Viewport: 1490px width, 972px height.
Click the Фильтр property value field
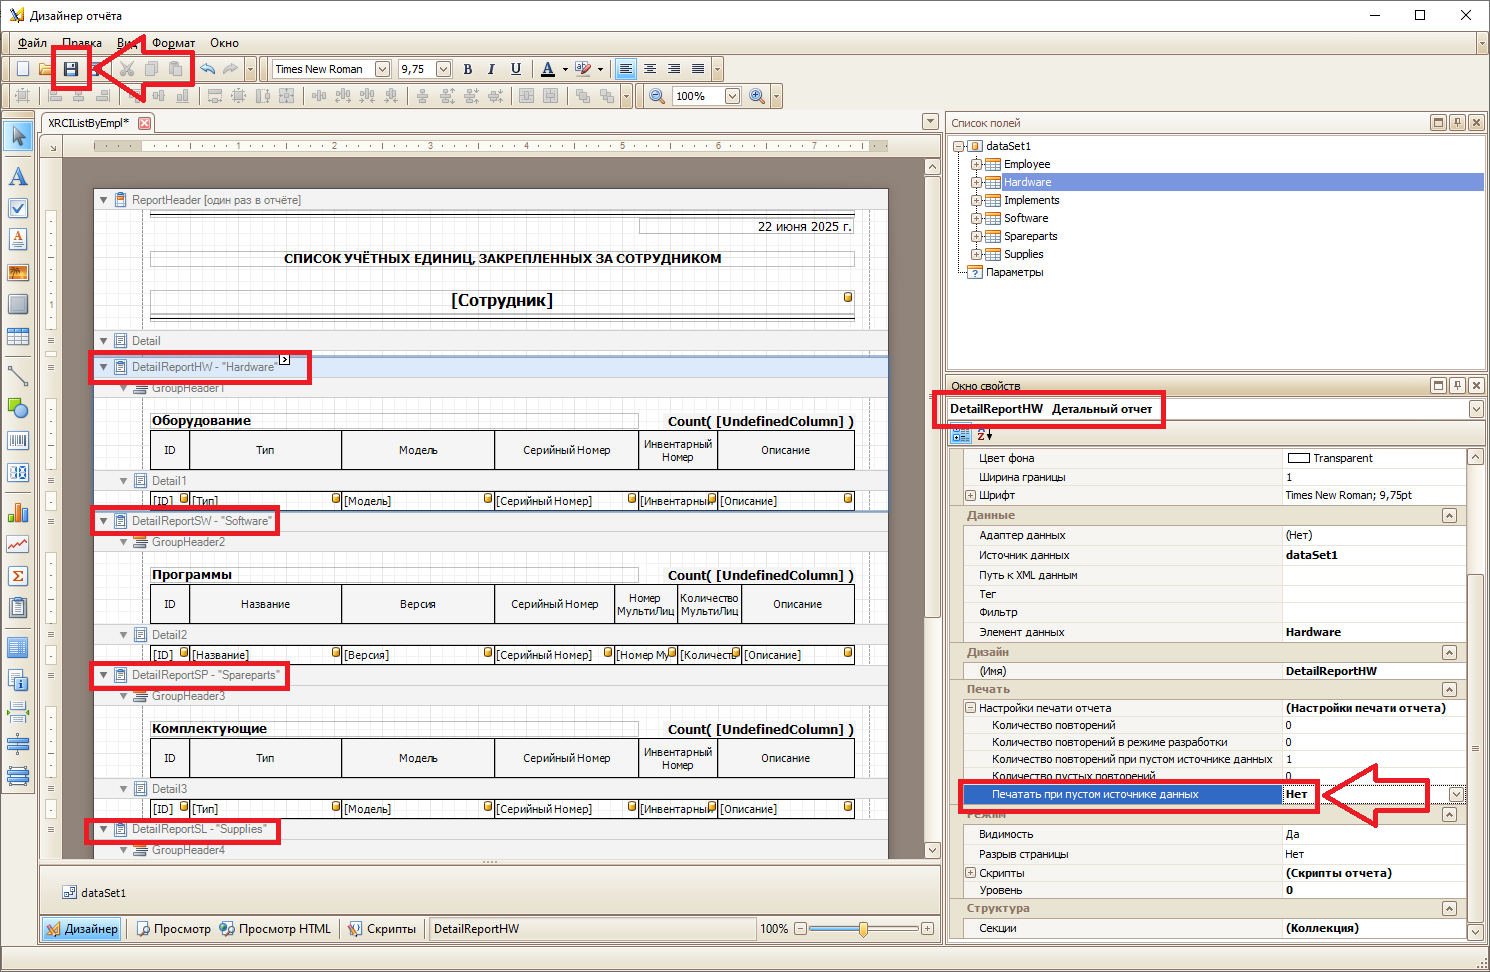[1374, 612]
